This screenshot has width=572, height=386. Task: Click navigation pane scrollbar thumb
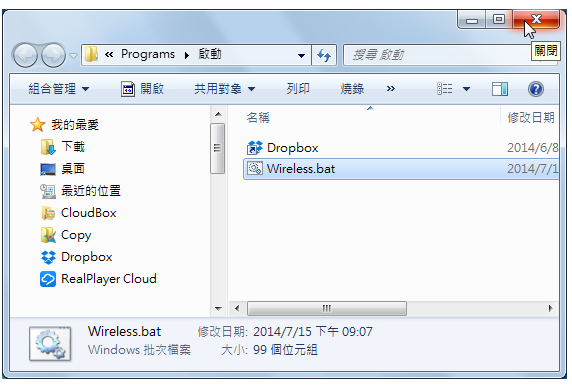point(217,148)
